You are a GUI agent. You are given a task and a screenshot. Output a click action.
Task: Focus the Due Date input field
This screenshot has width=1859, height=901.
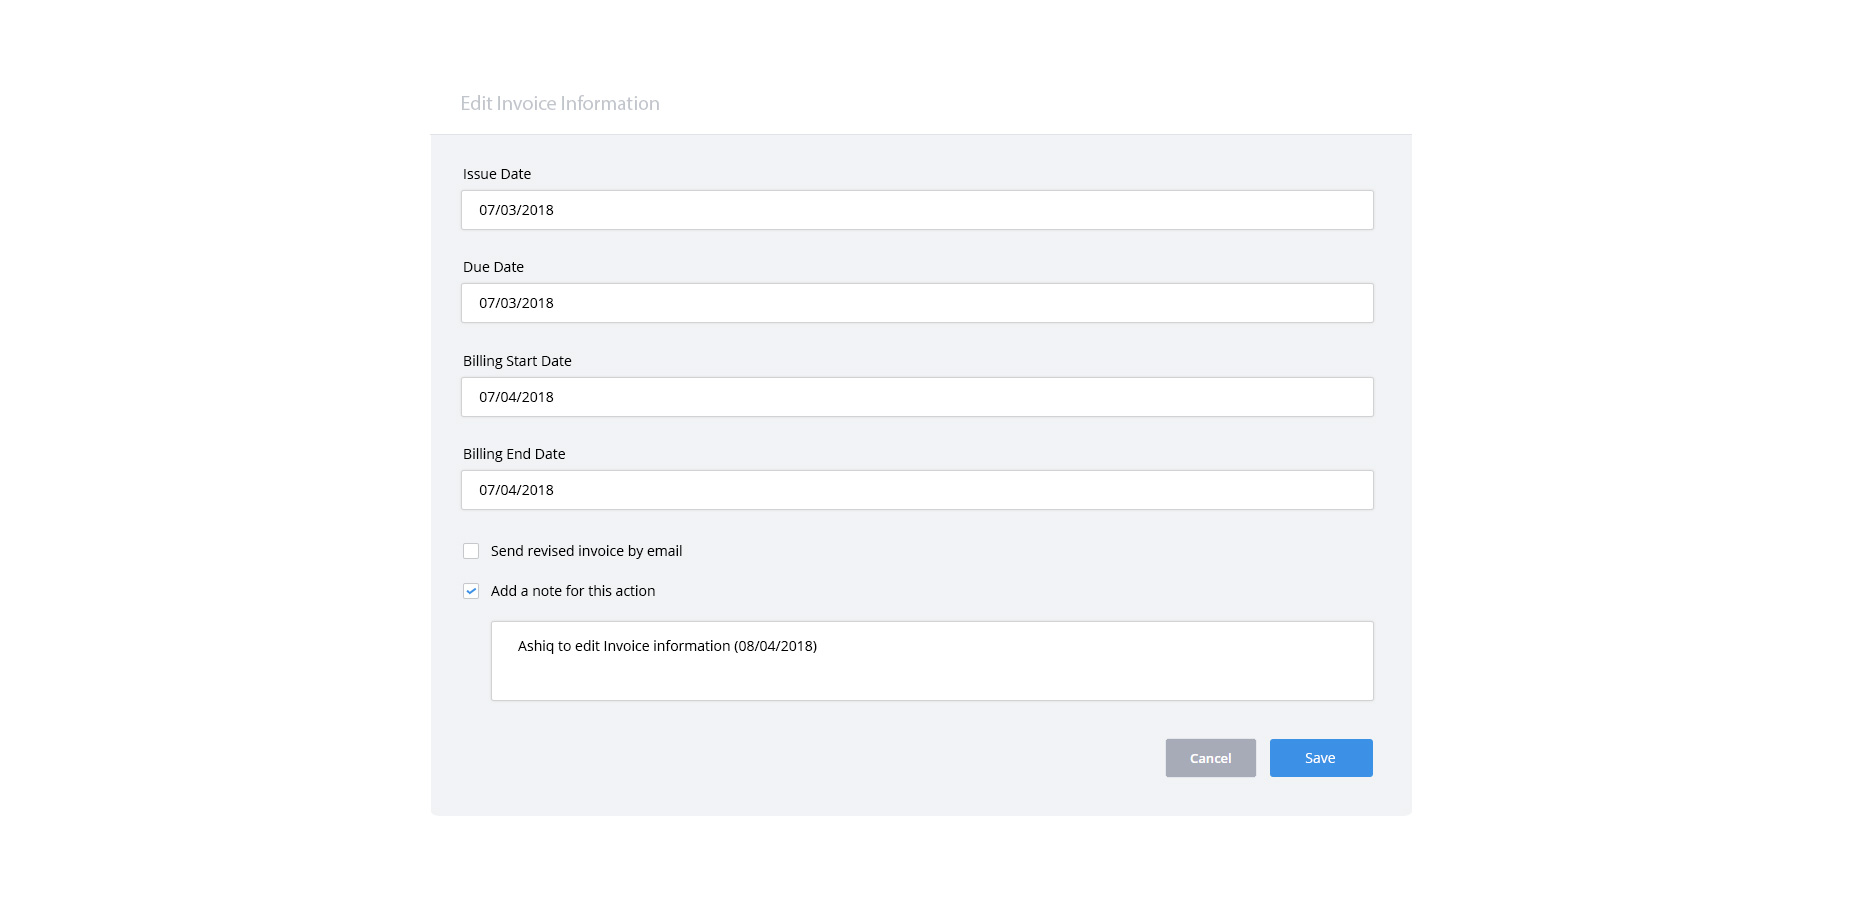pyautogui.click(x=916, y=303)
